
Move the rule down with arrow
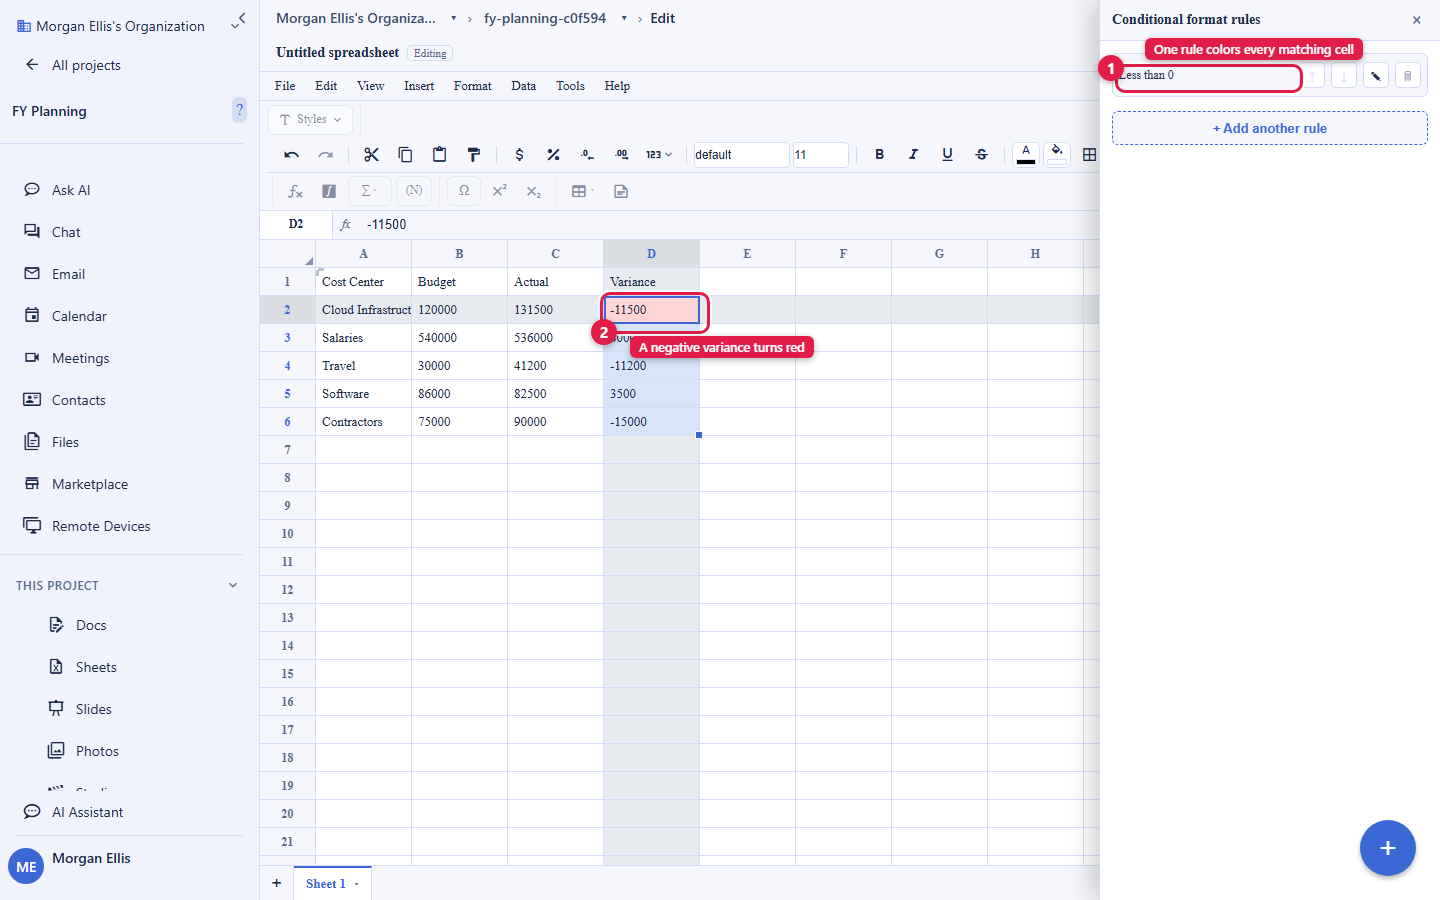click(1344, 76)
